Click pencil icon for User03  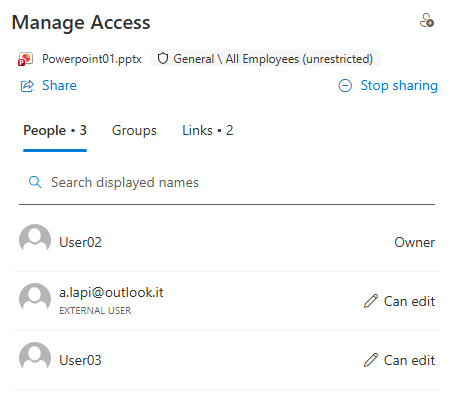tap(371, 360)
